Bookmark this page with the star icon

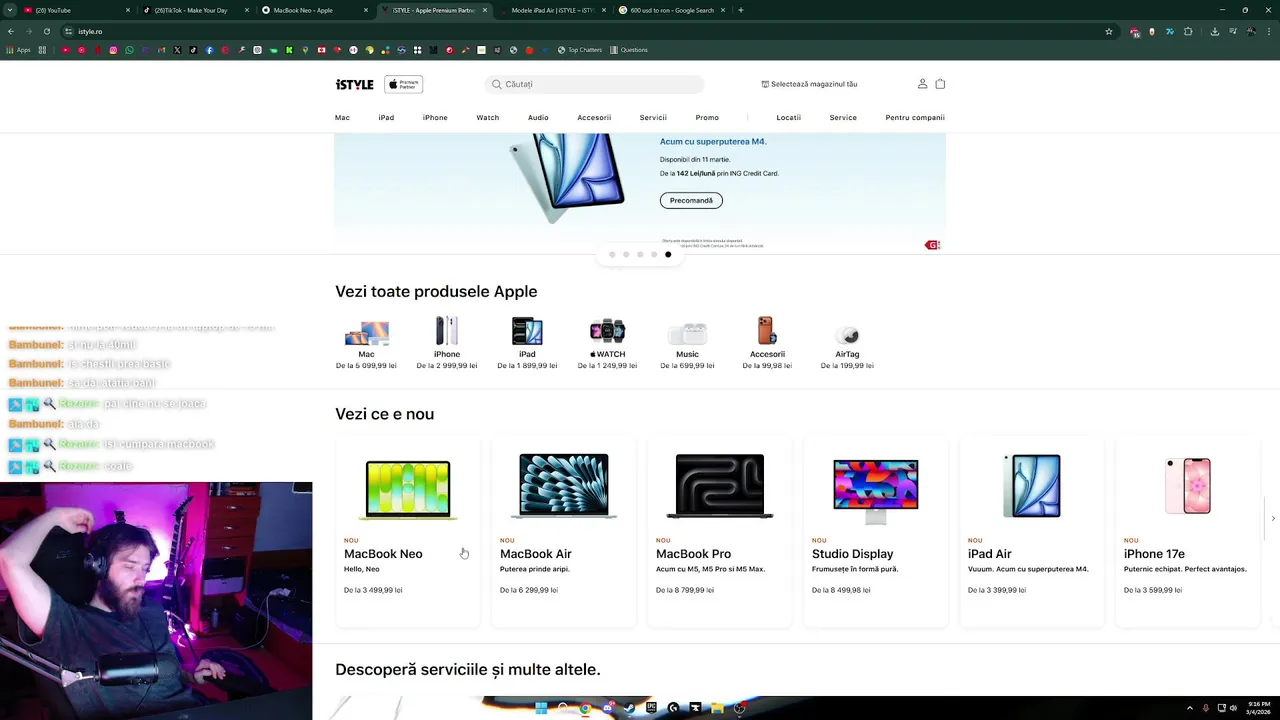[1108, 31]
